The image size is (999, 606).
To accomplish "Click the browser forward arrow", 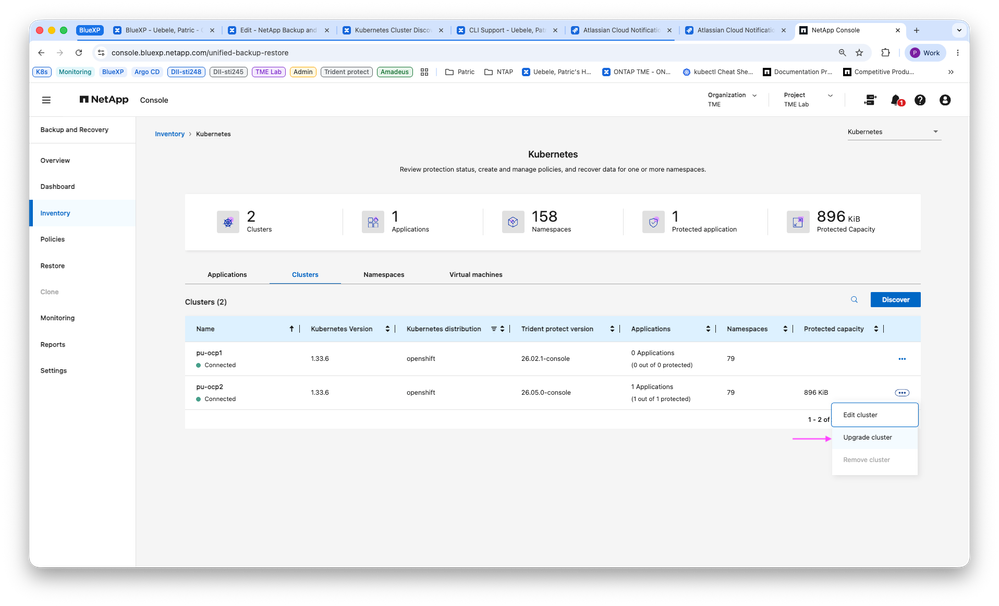I will tap(60, 53).
